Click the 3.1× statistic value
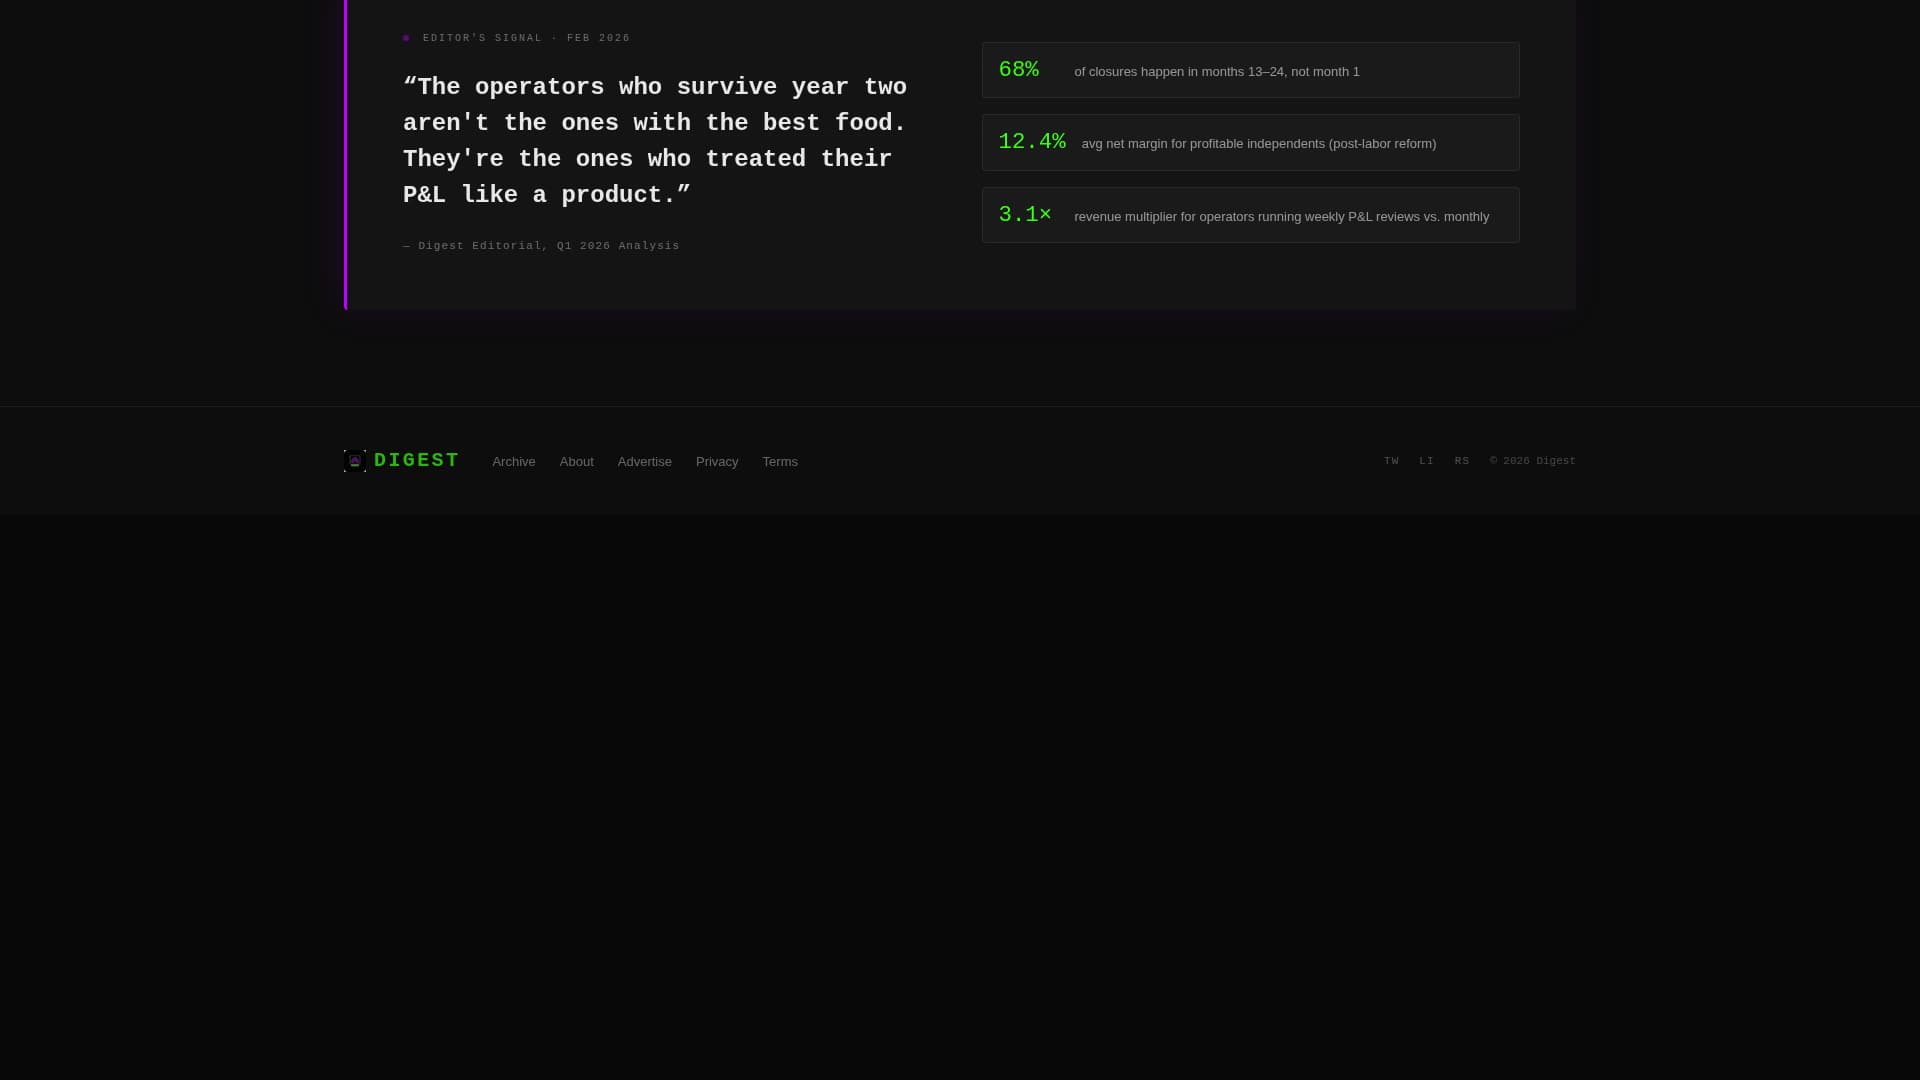Screen dimensions: 1920x1080 tap(1025, 215)
